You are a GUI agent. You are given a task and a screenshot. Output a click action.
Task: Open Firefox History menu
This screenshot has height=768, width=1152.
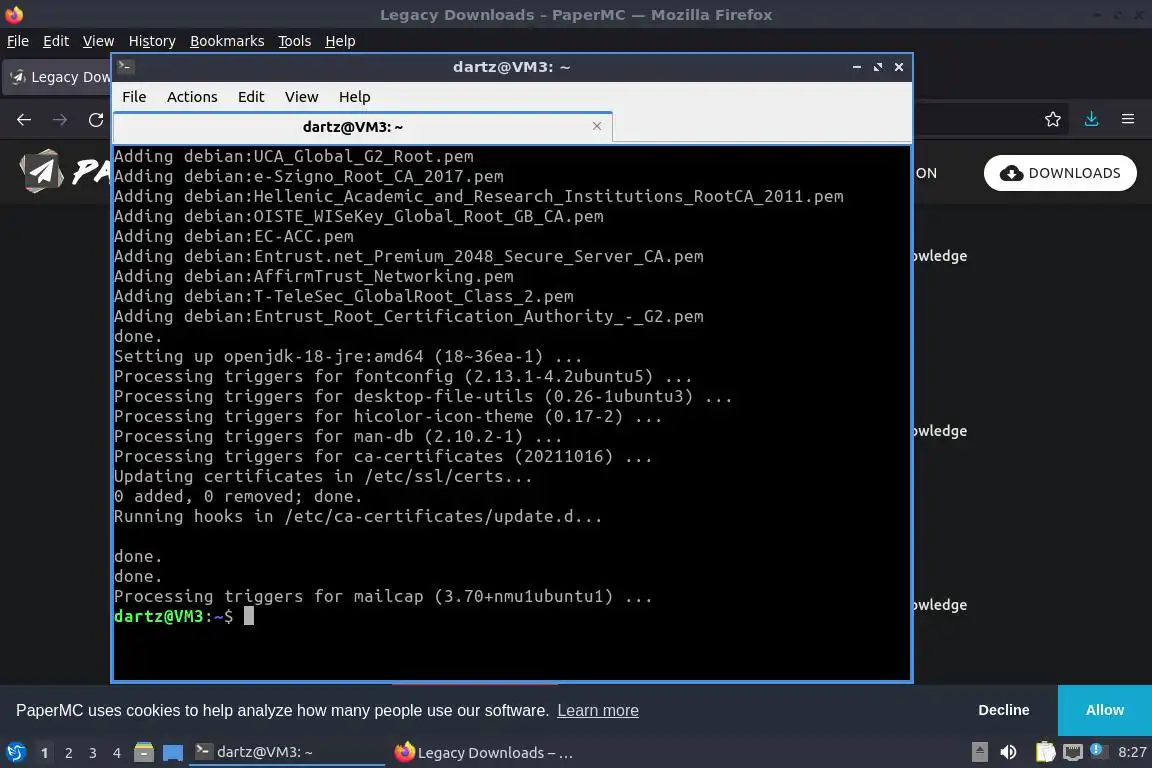click(x=152, y=41)
